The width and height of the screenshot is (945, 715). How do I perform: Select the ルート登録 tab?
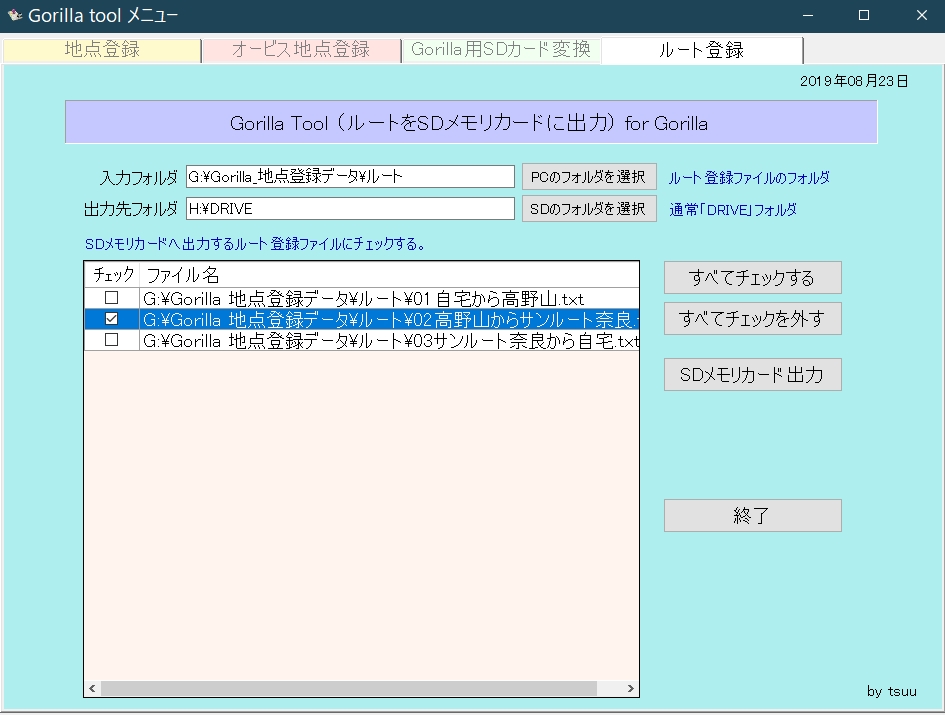pyautogui.click(x=701, y=50)
